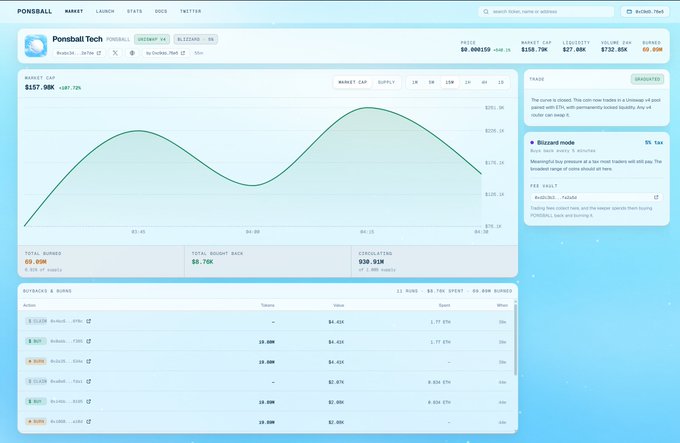Image resolution: width=680 pixels, height=443 pixels.
Task: Click the Burned 69.09M header stat
Action: click(x=652, y=47)
